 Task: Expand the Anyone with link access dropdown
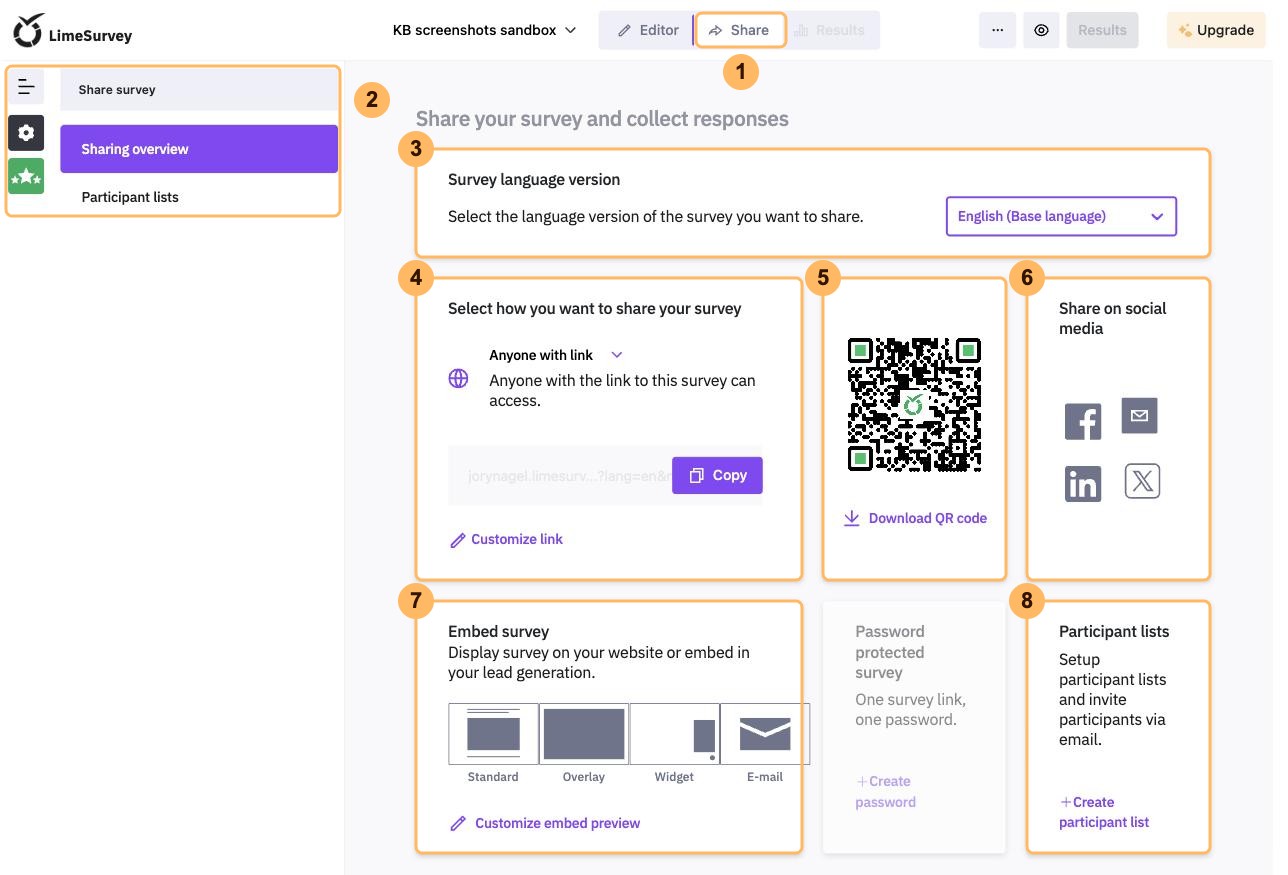point(556,355)
